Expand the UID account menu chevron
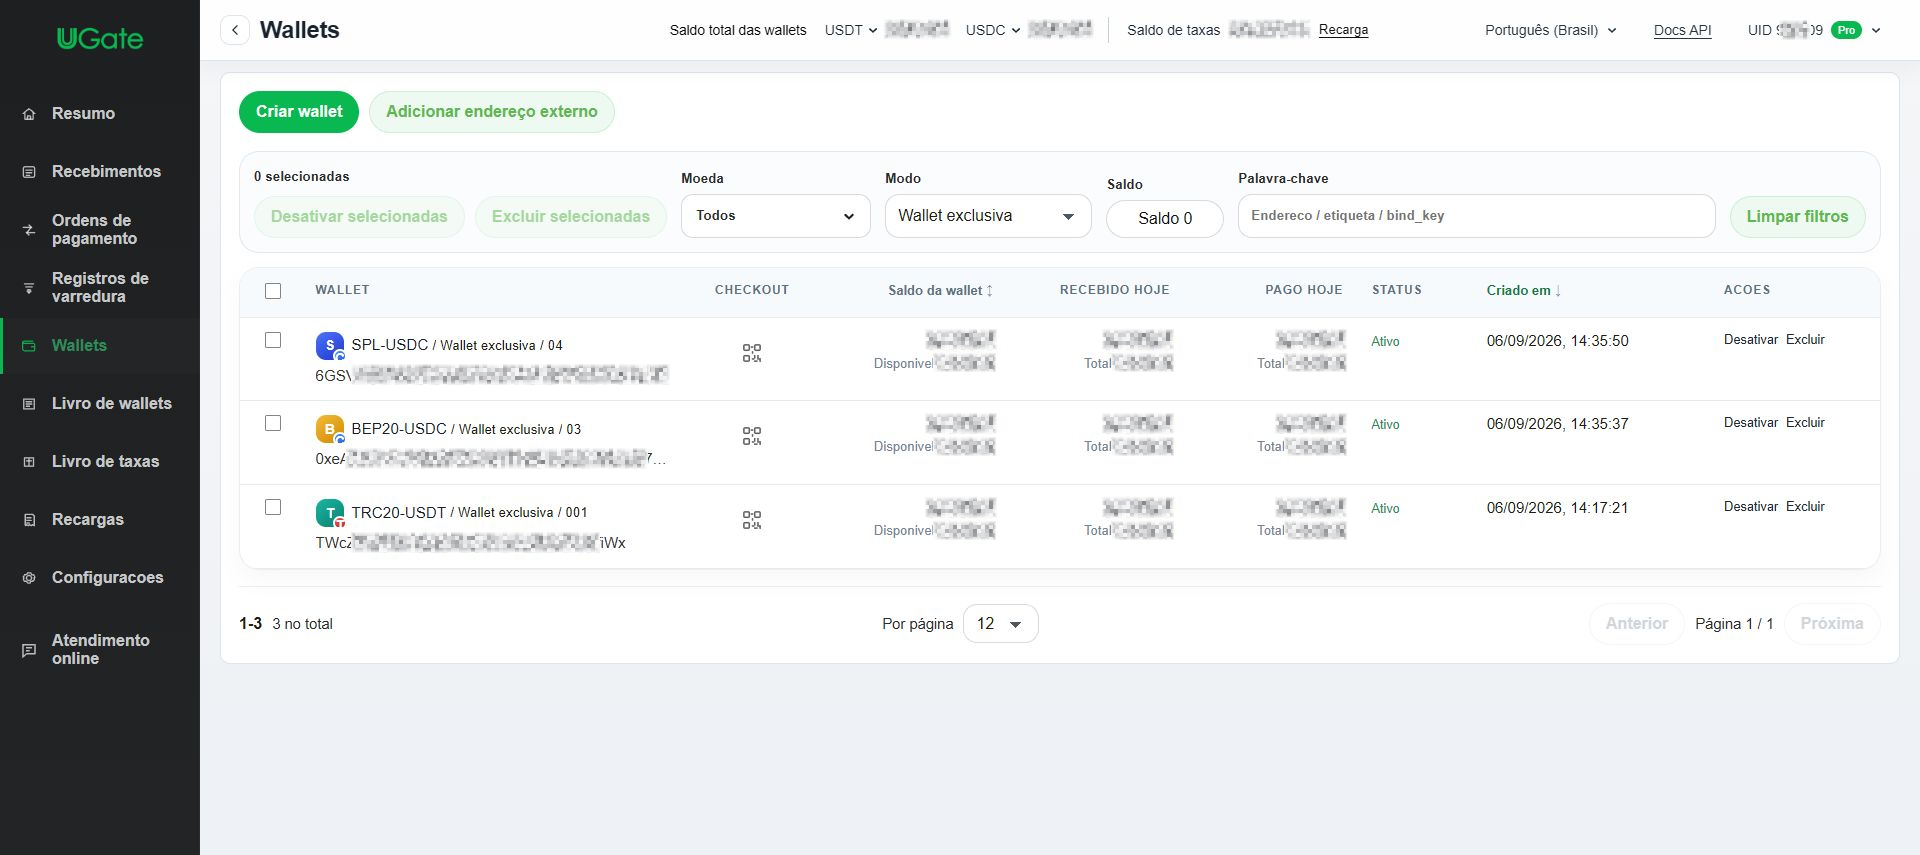This screenshot has width=1920, height=855. (1876, 30)
